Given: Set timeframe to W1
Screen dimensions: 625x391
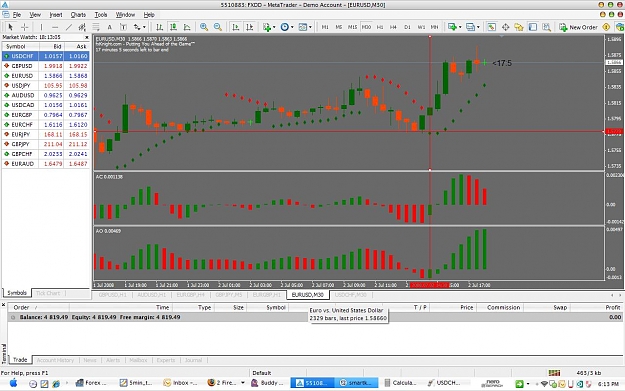Looking at the screenshot, I should 421,27.
